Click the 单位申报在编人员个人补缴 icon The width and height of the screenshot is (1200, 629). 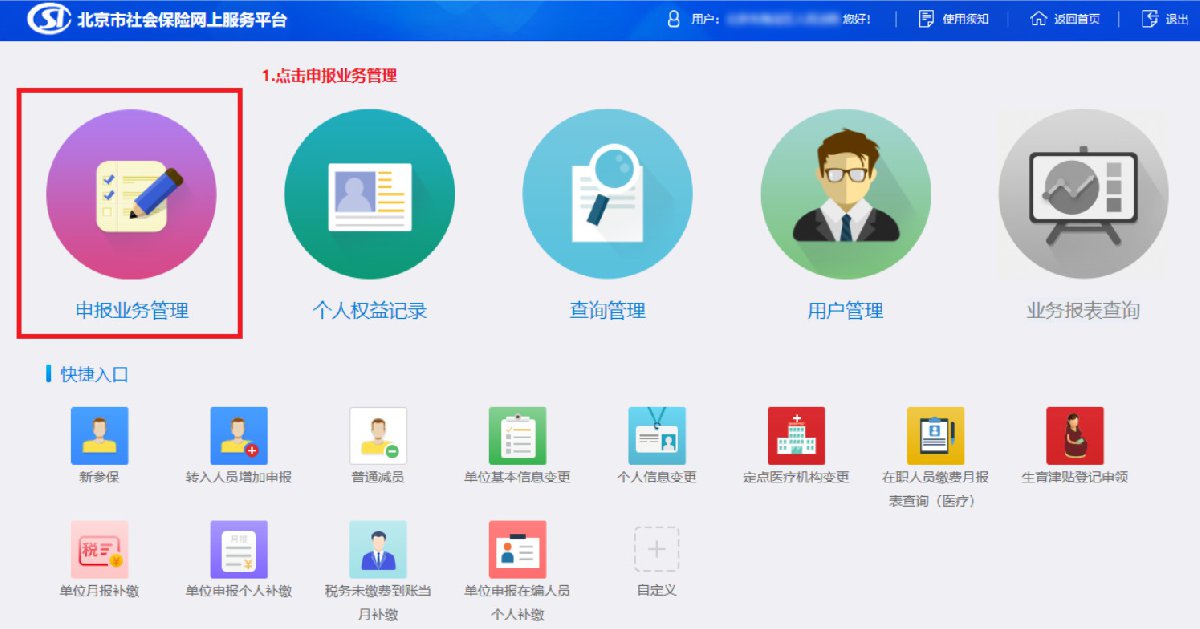517,550
